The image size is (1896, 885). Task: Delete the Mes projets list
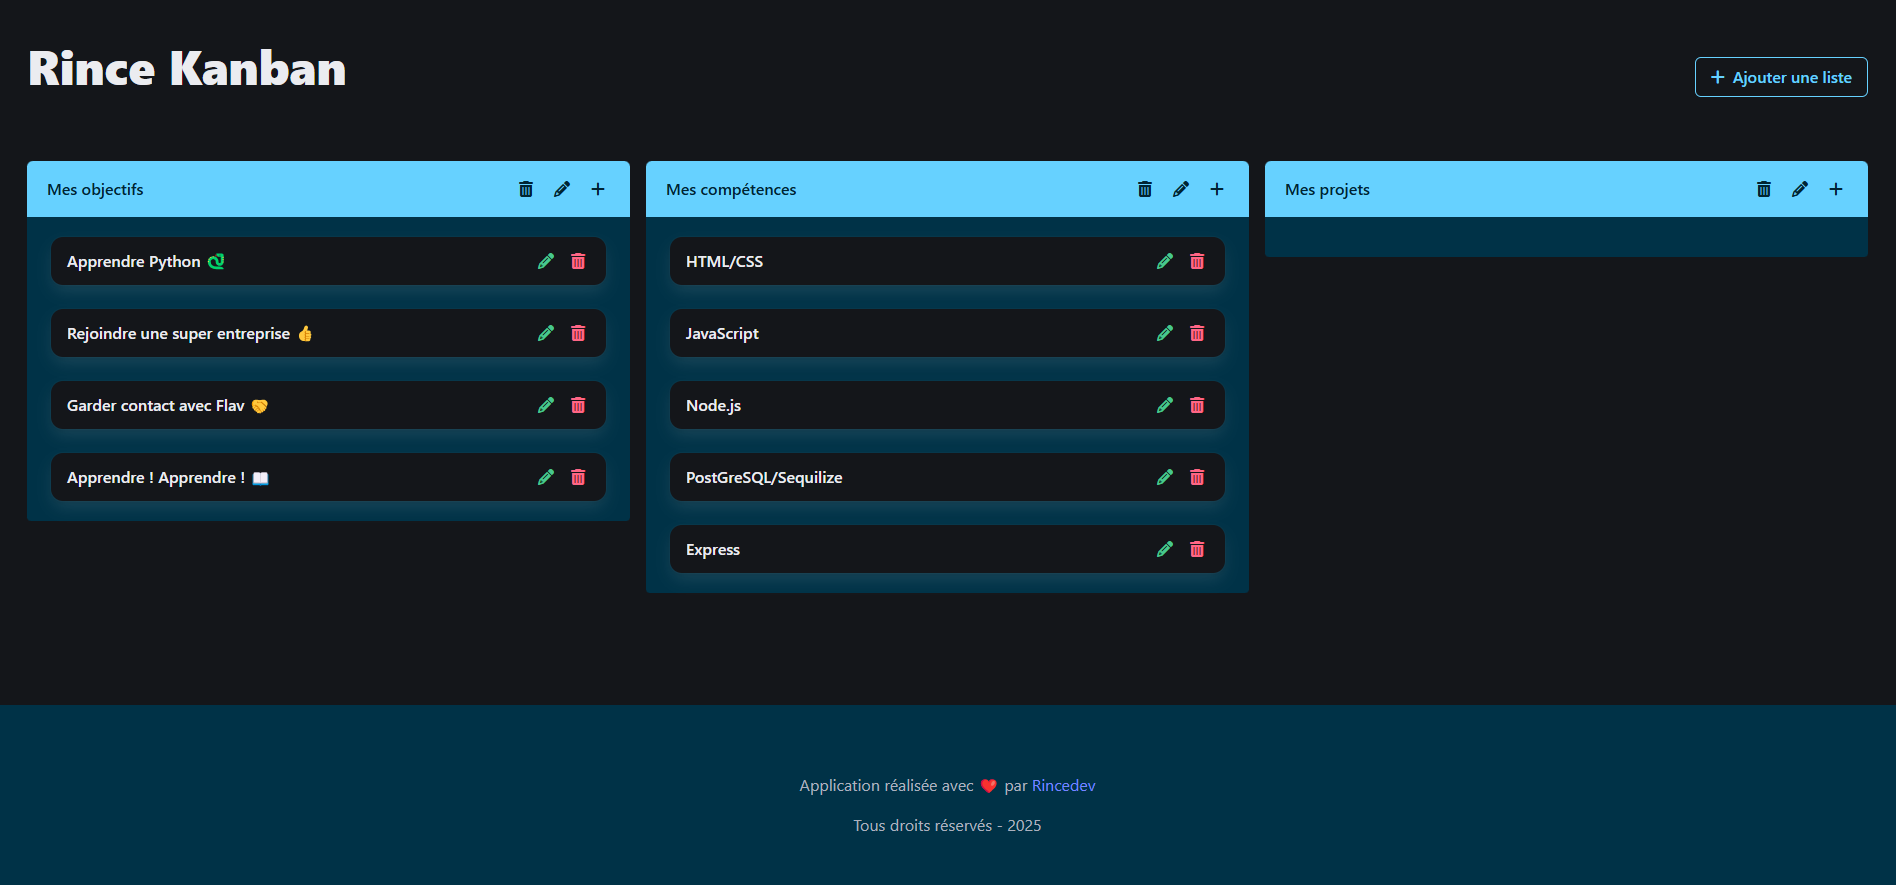coord(1764,189)
